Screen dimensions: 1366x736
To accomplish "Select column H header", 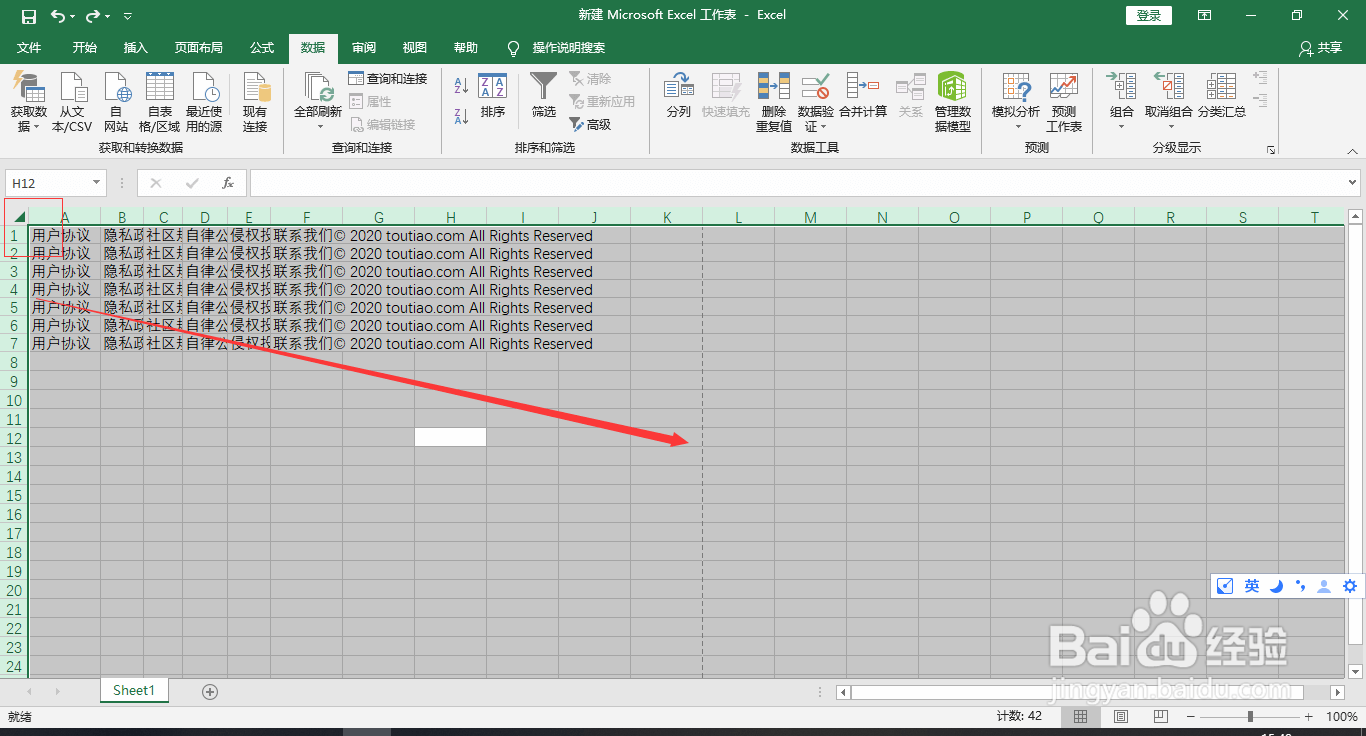I will (451, 217).
